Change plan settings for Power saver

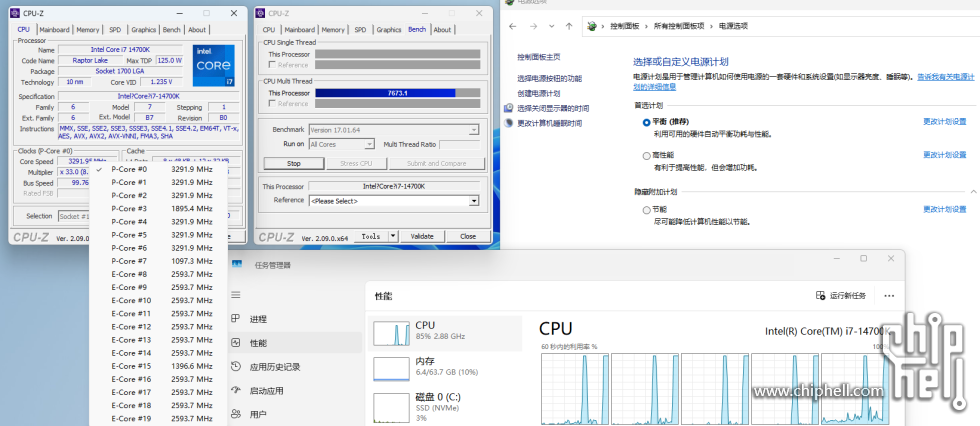tap(944, 209)
